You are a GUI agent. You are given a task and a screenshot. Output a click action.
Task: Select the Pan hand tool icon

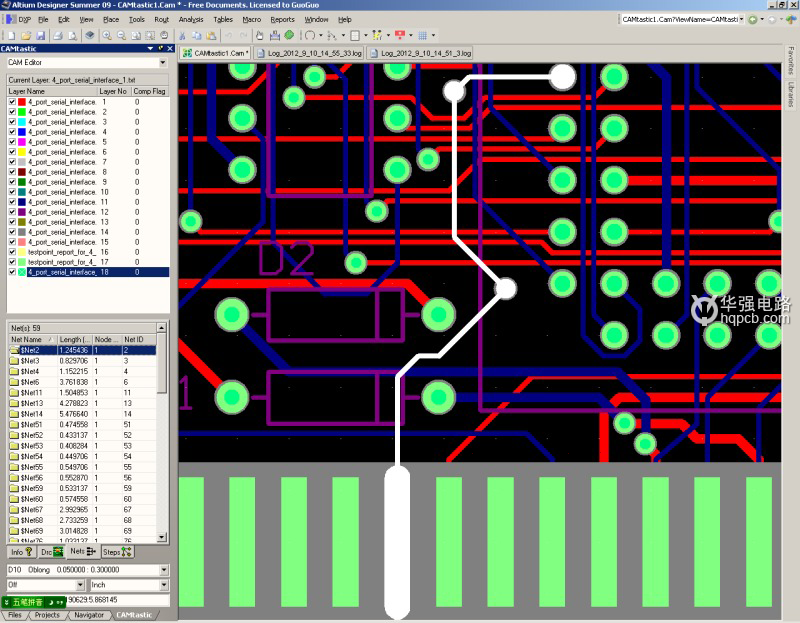point(259,35)
